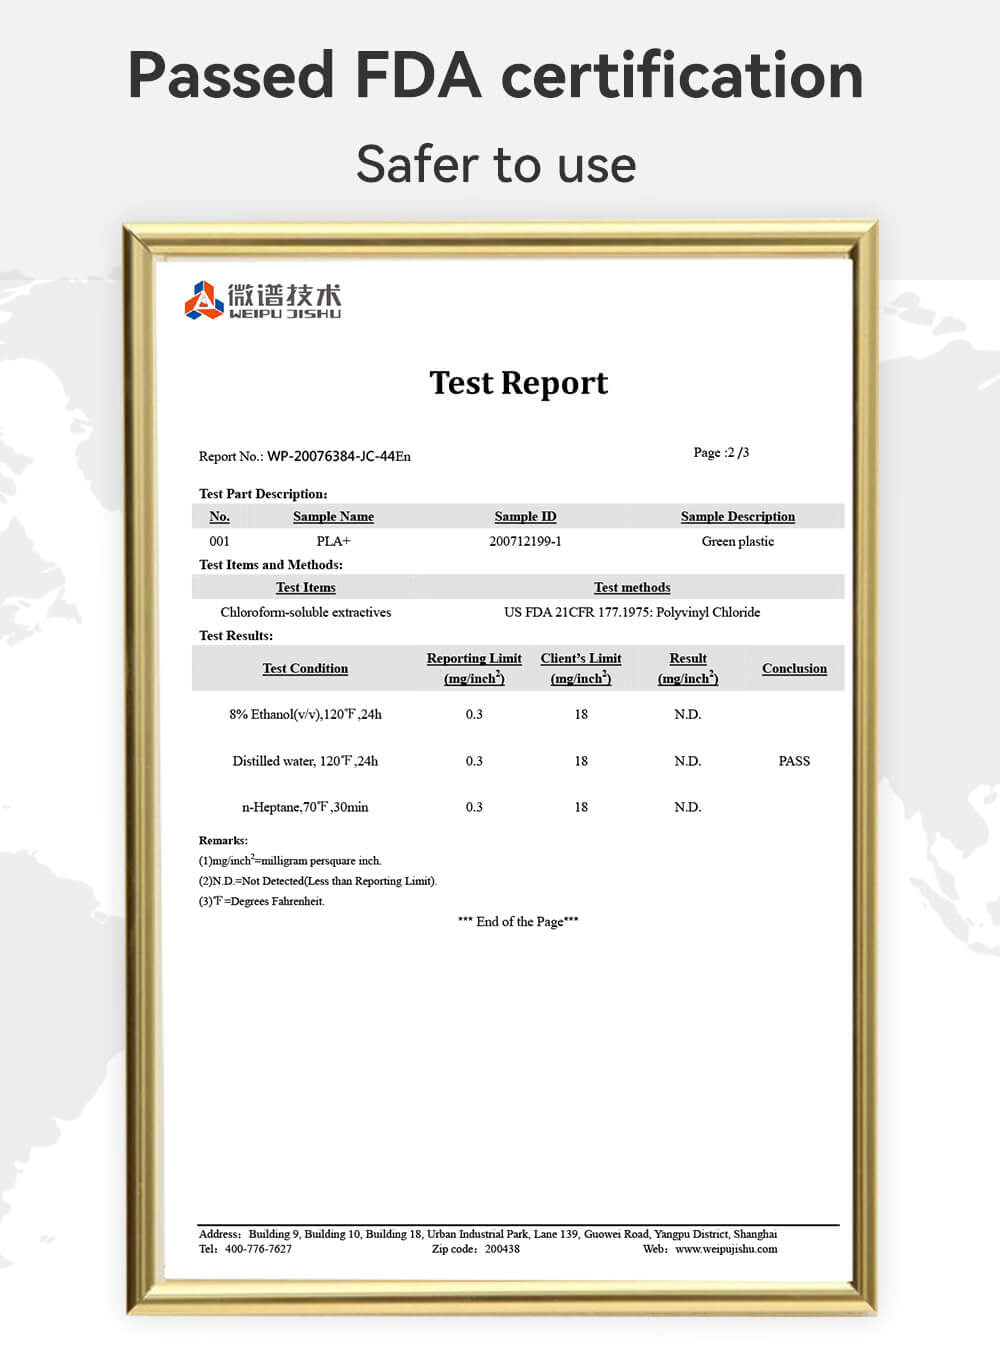The image size is (1000, 1359).
Task: Select the sample ID value 200712199-1
Action: click(x=525, y=541)
